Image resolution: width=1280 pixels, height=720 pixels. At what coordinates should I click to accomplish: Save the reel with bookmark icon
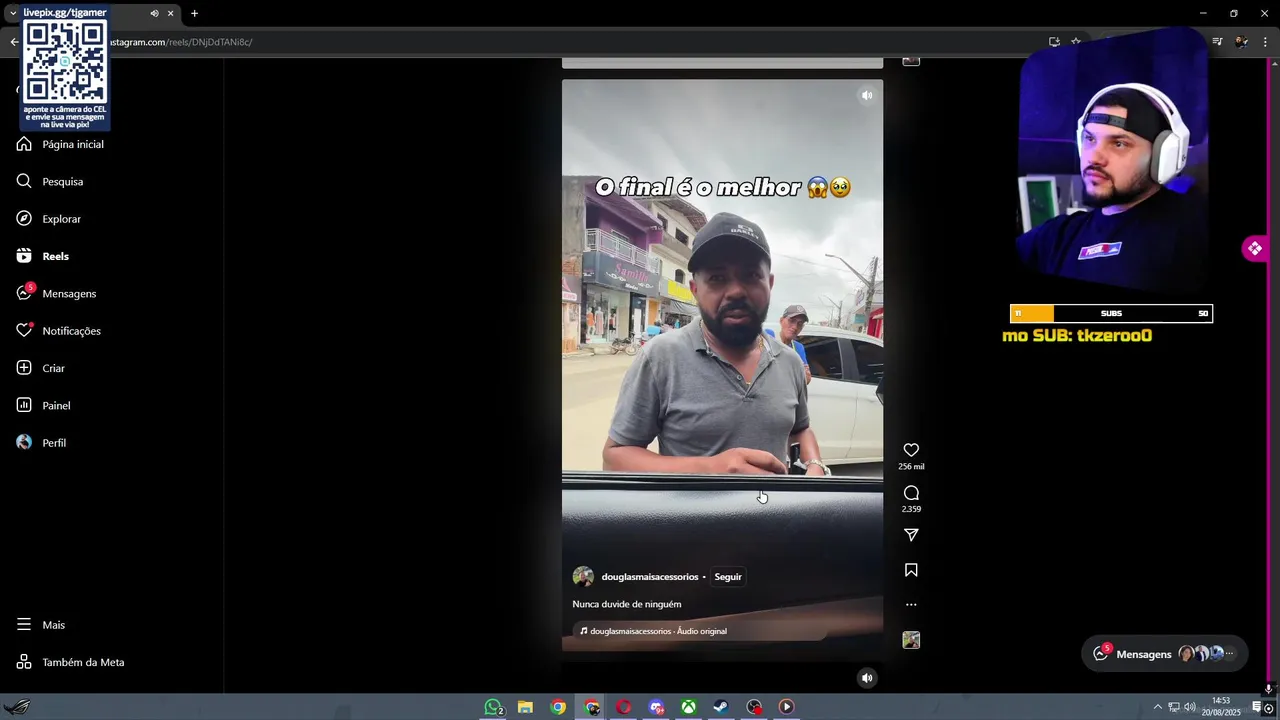(x=911, y=570)
